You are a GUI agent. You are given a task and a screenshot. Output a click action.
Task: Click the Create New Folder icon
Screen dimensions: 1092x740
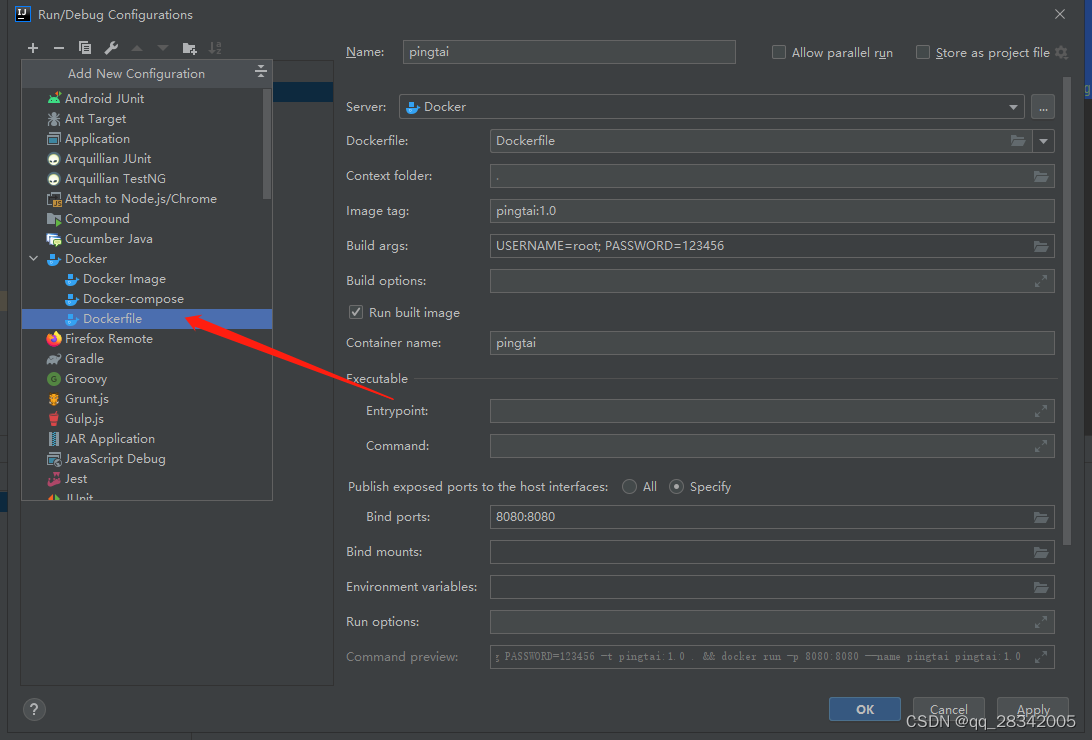click(x=189, y=48)
